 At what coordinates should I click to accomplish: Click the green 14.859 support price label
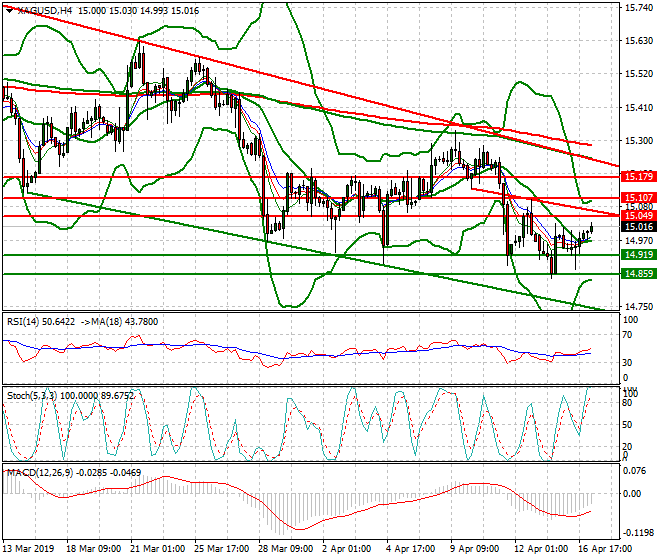tap(639, 274)
